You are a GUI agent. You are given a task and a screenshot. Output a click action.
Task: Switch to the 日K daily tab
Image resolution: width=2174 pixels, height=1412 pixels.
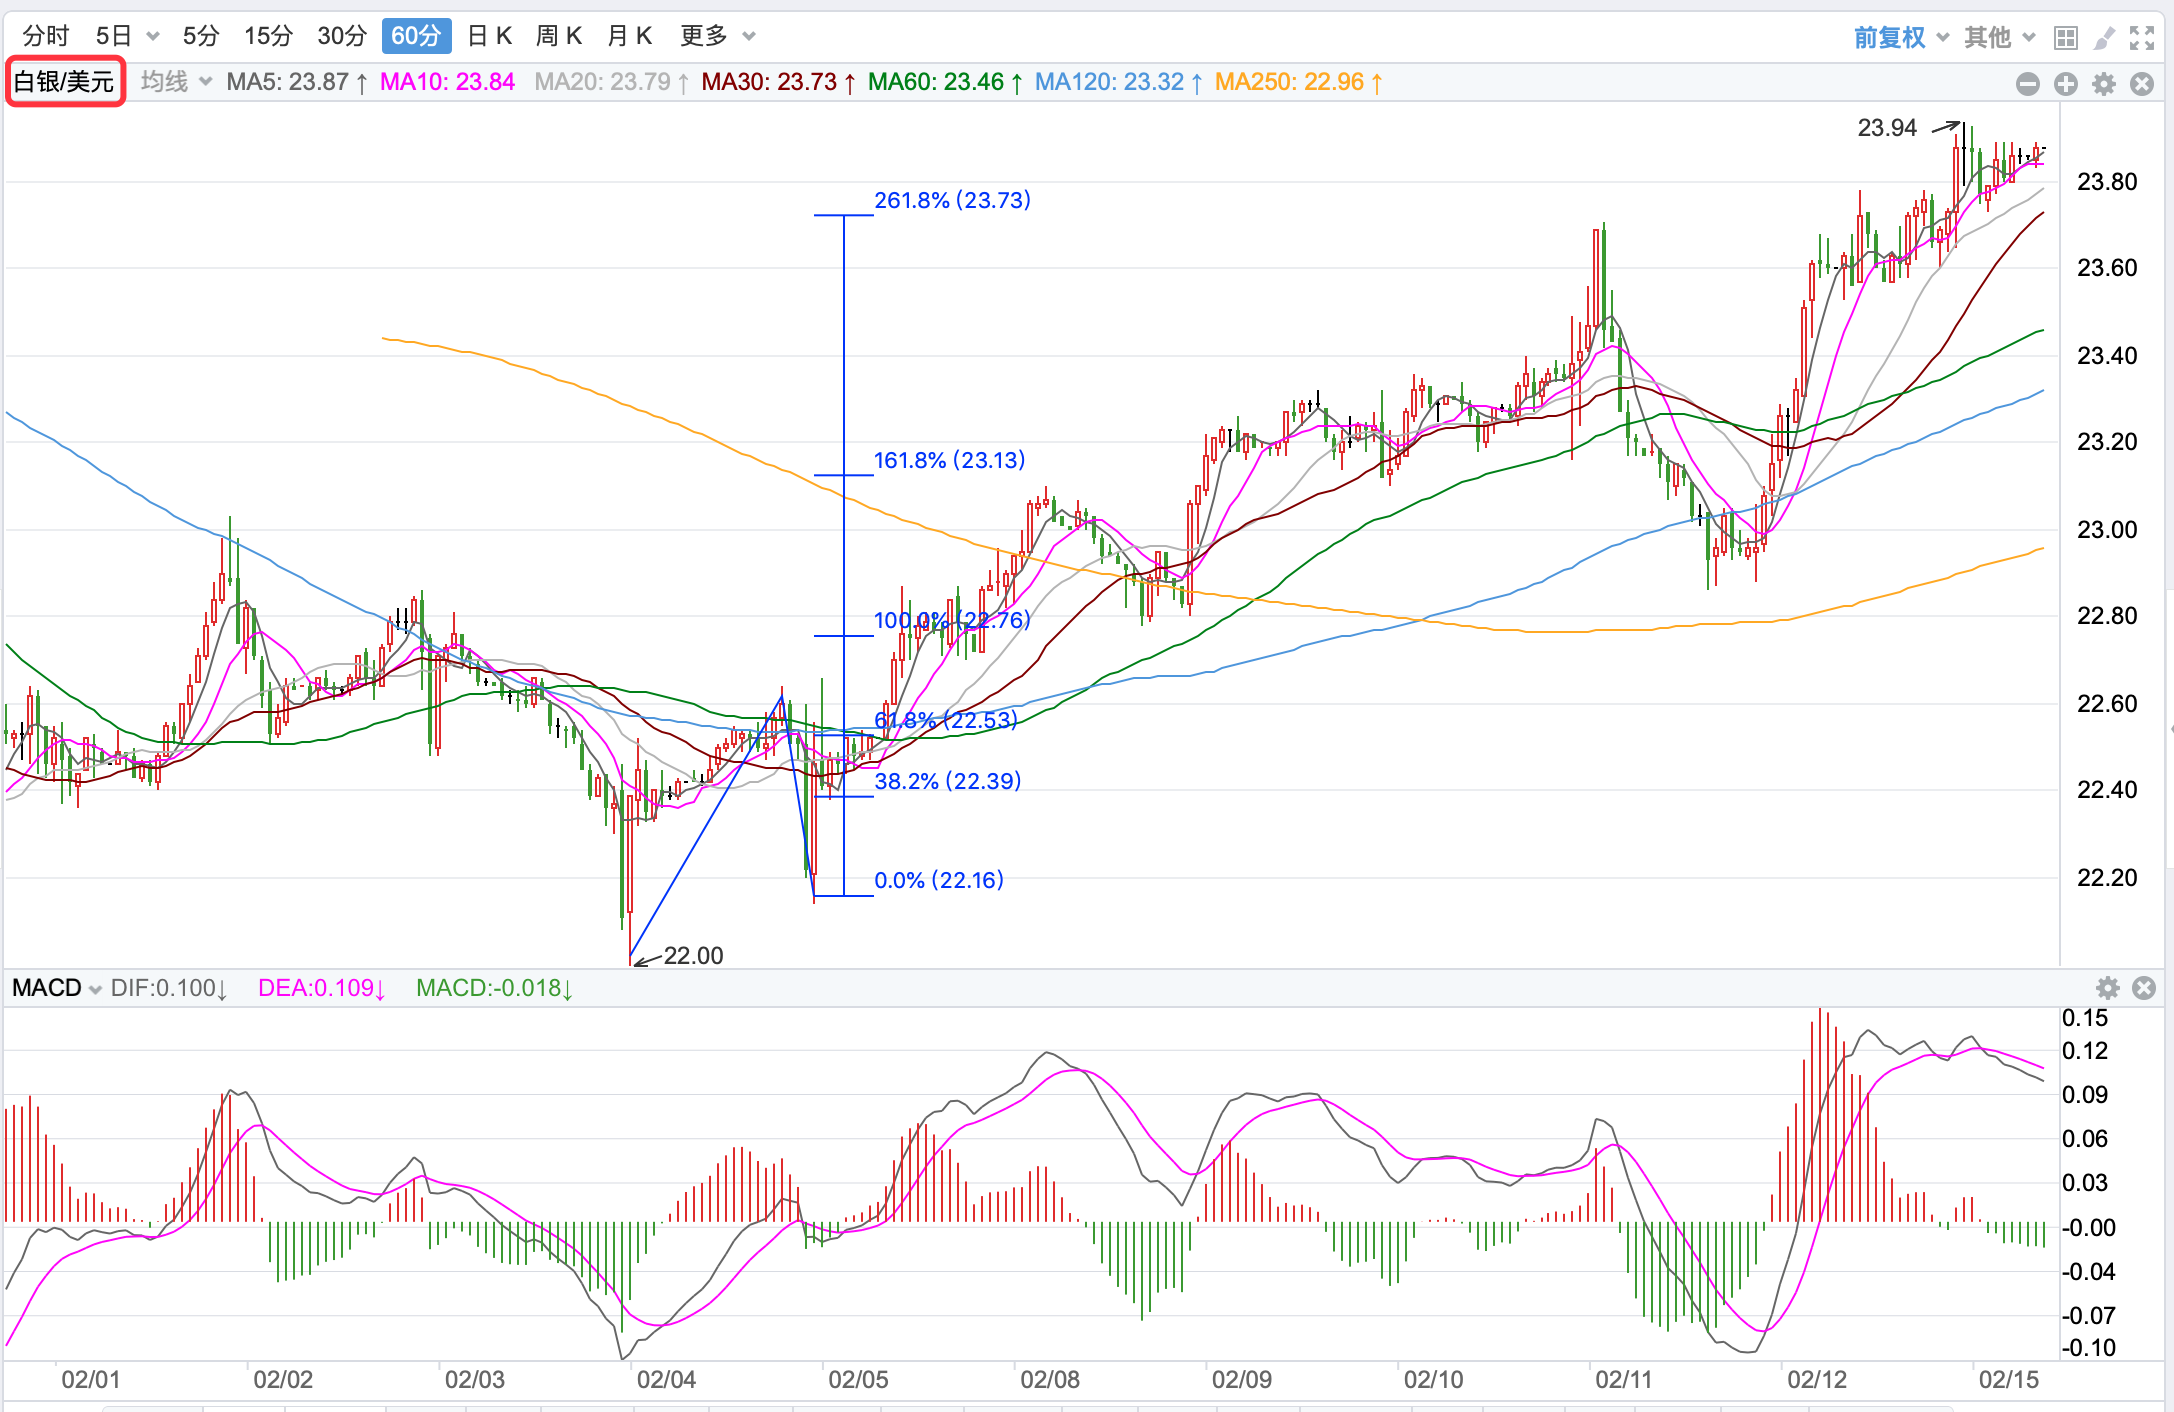489,36
